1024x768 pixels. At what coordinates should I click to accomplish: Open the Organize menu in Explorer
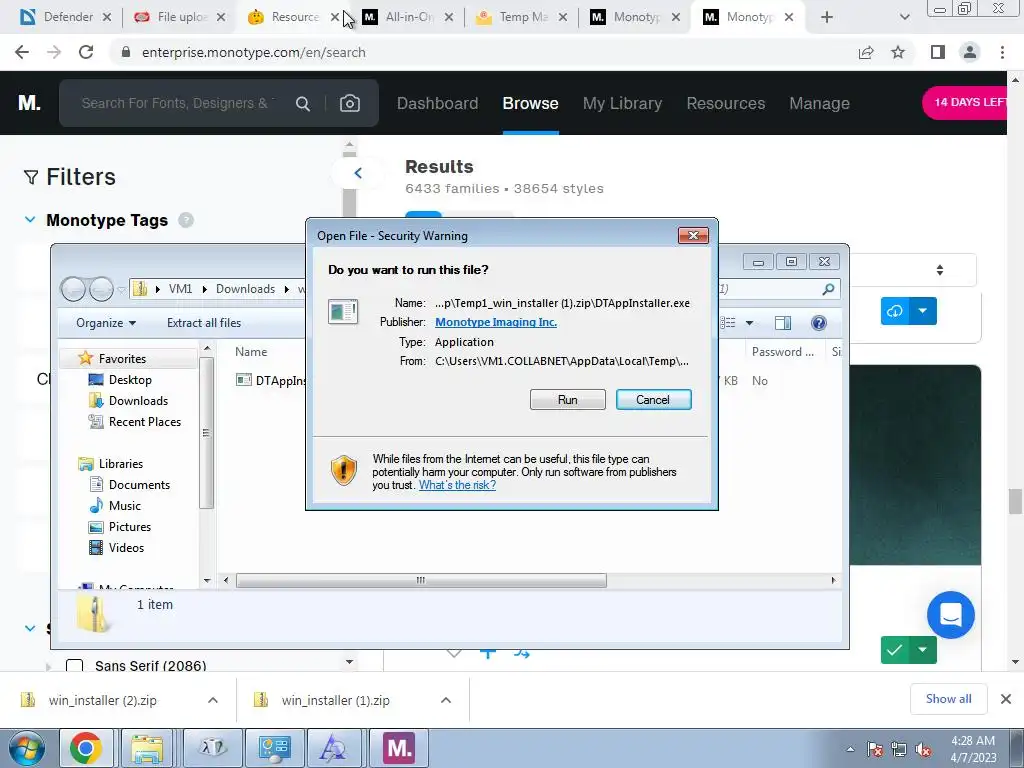tap(106, 323)
